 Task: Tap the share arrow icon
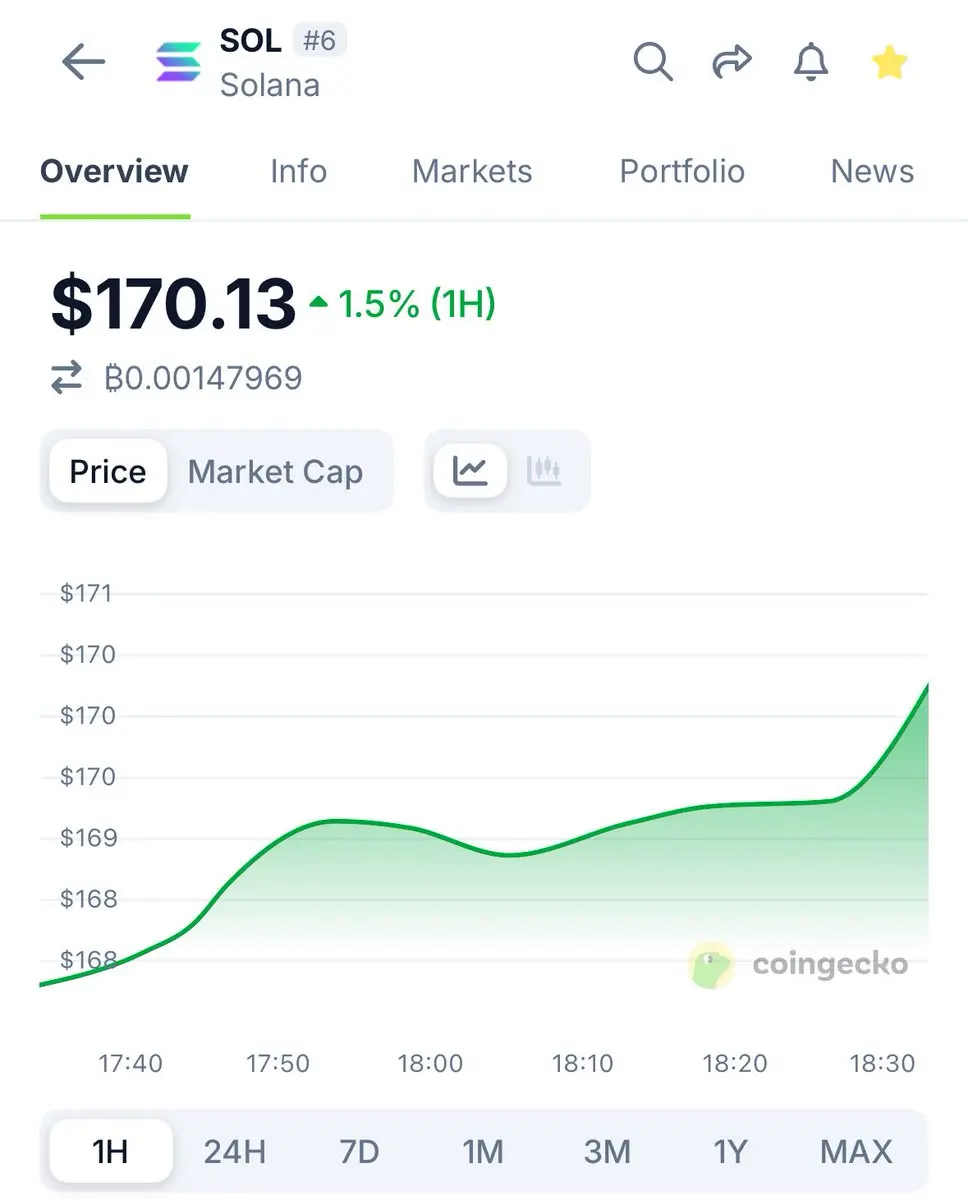(731, 63)
